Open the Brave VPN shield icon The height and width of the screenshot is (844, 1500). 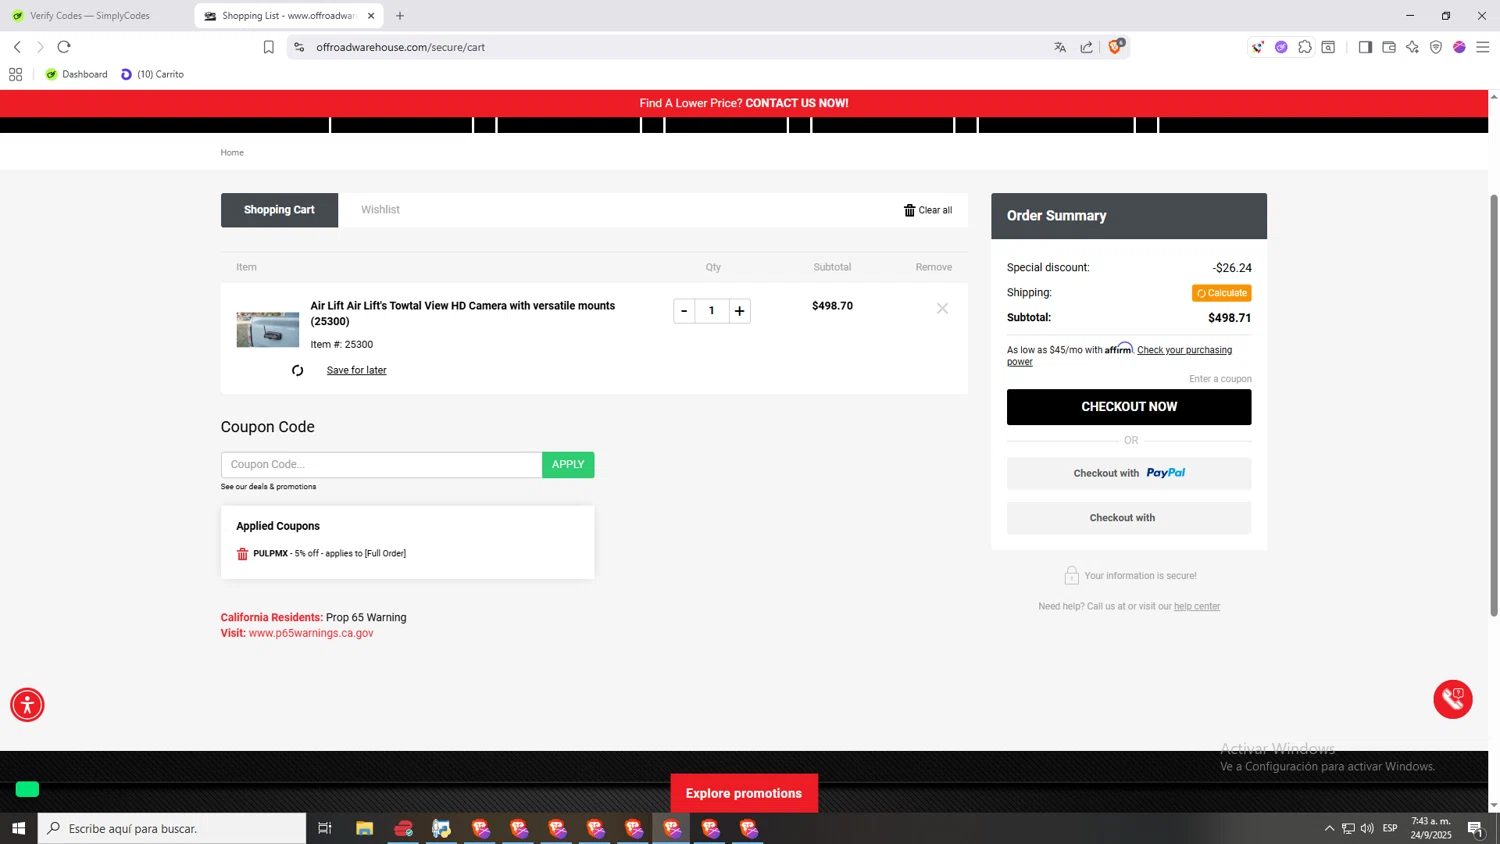coord(1436,47)
